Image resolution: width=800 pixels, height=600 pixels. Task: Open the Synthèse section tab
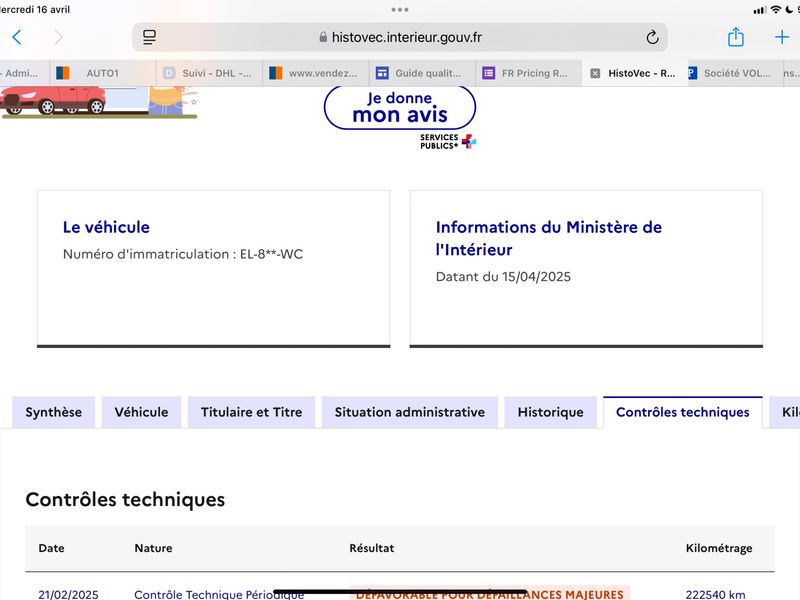(x=54, y=412)
